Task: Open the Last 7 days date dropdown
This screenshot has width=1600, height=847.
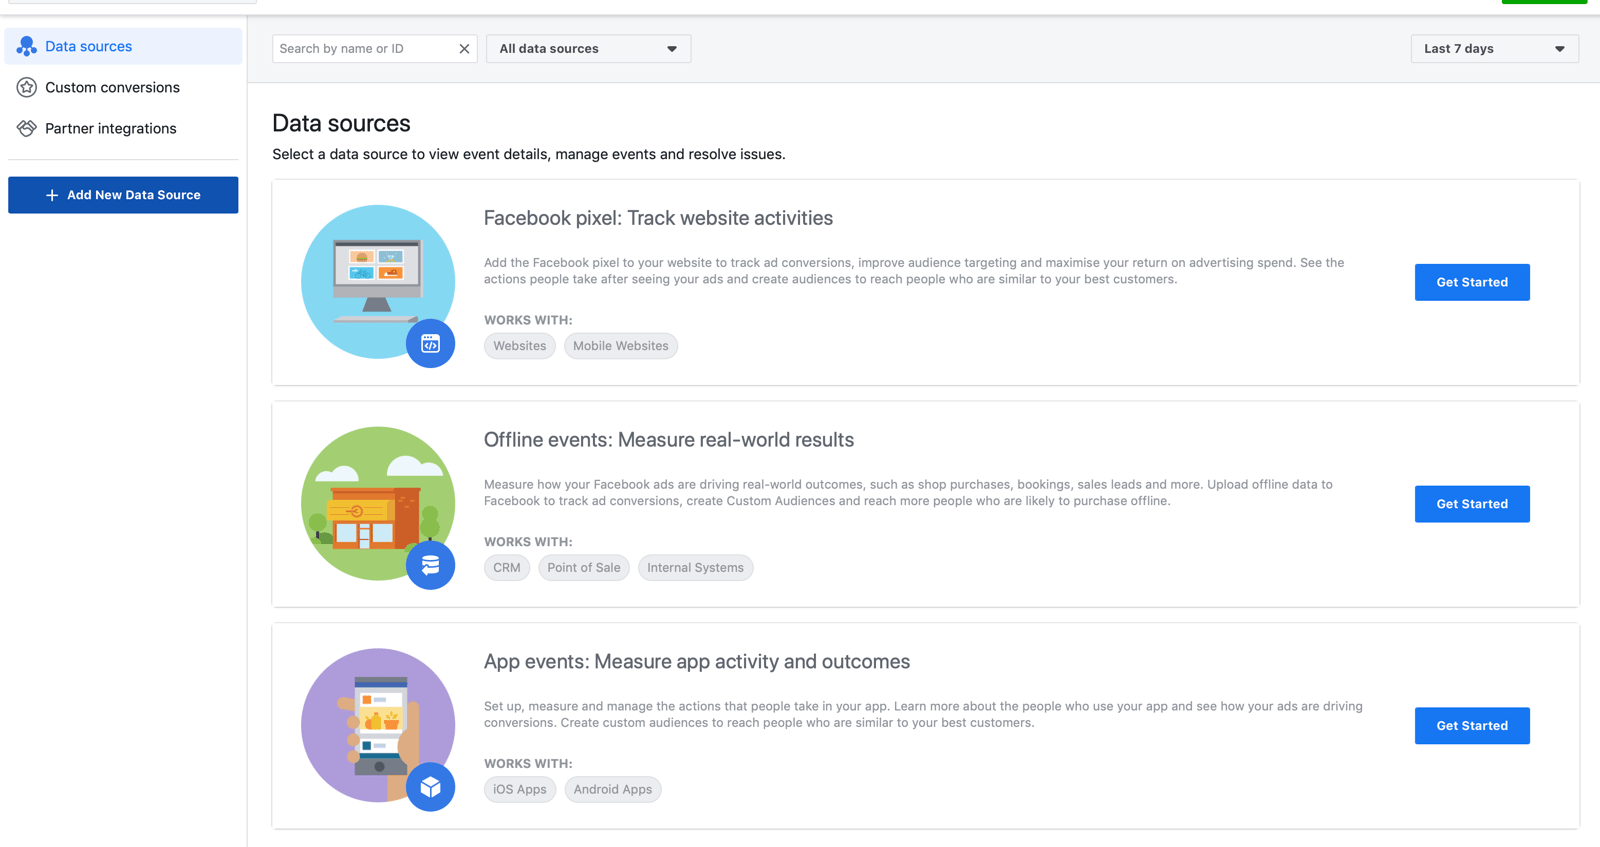Action: tap(1494, 49)
